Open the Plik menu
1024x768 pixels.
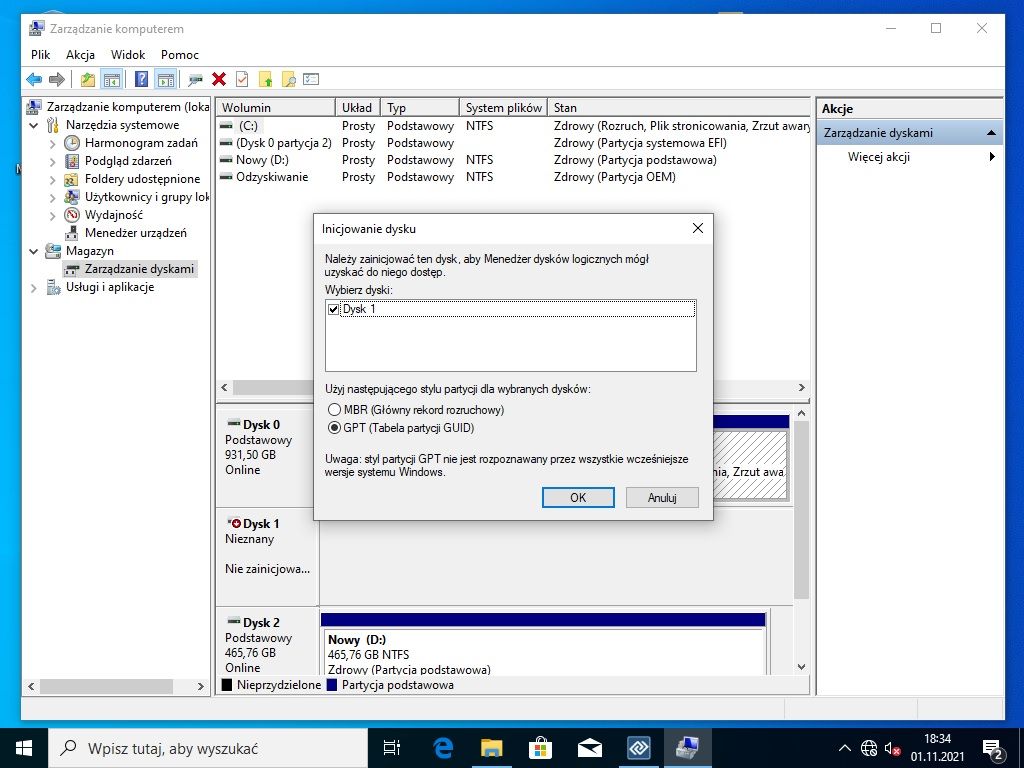tap(40, 55)
